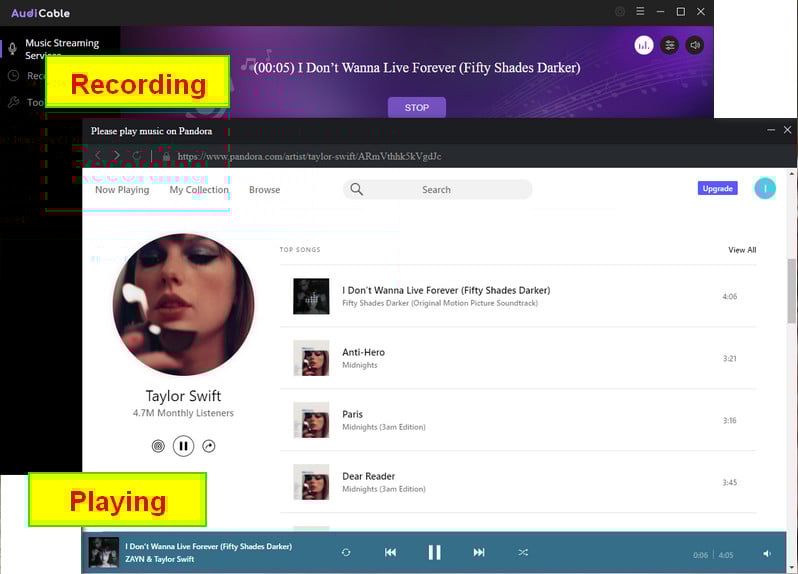This screenshot has height=574, width=798.
Task: Click now-playing album art in player bar
Action: tap(104, 553)
